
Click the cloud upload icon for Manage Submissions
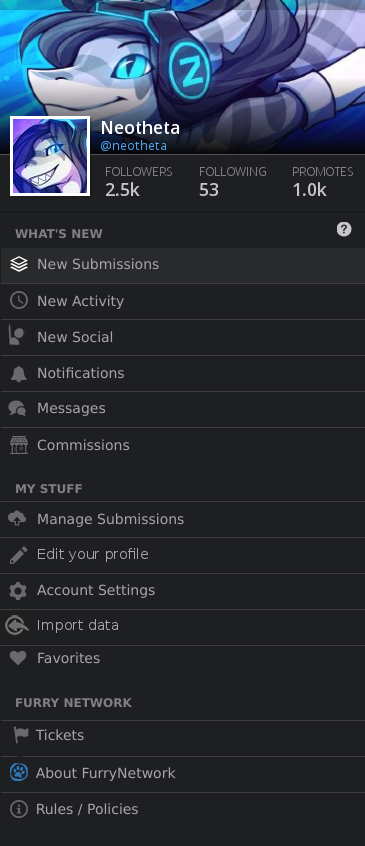coord(18,519)
